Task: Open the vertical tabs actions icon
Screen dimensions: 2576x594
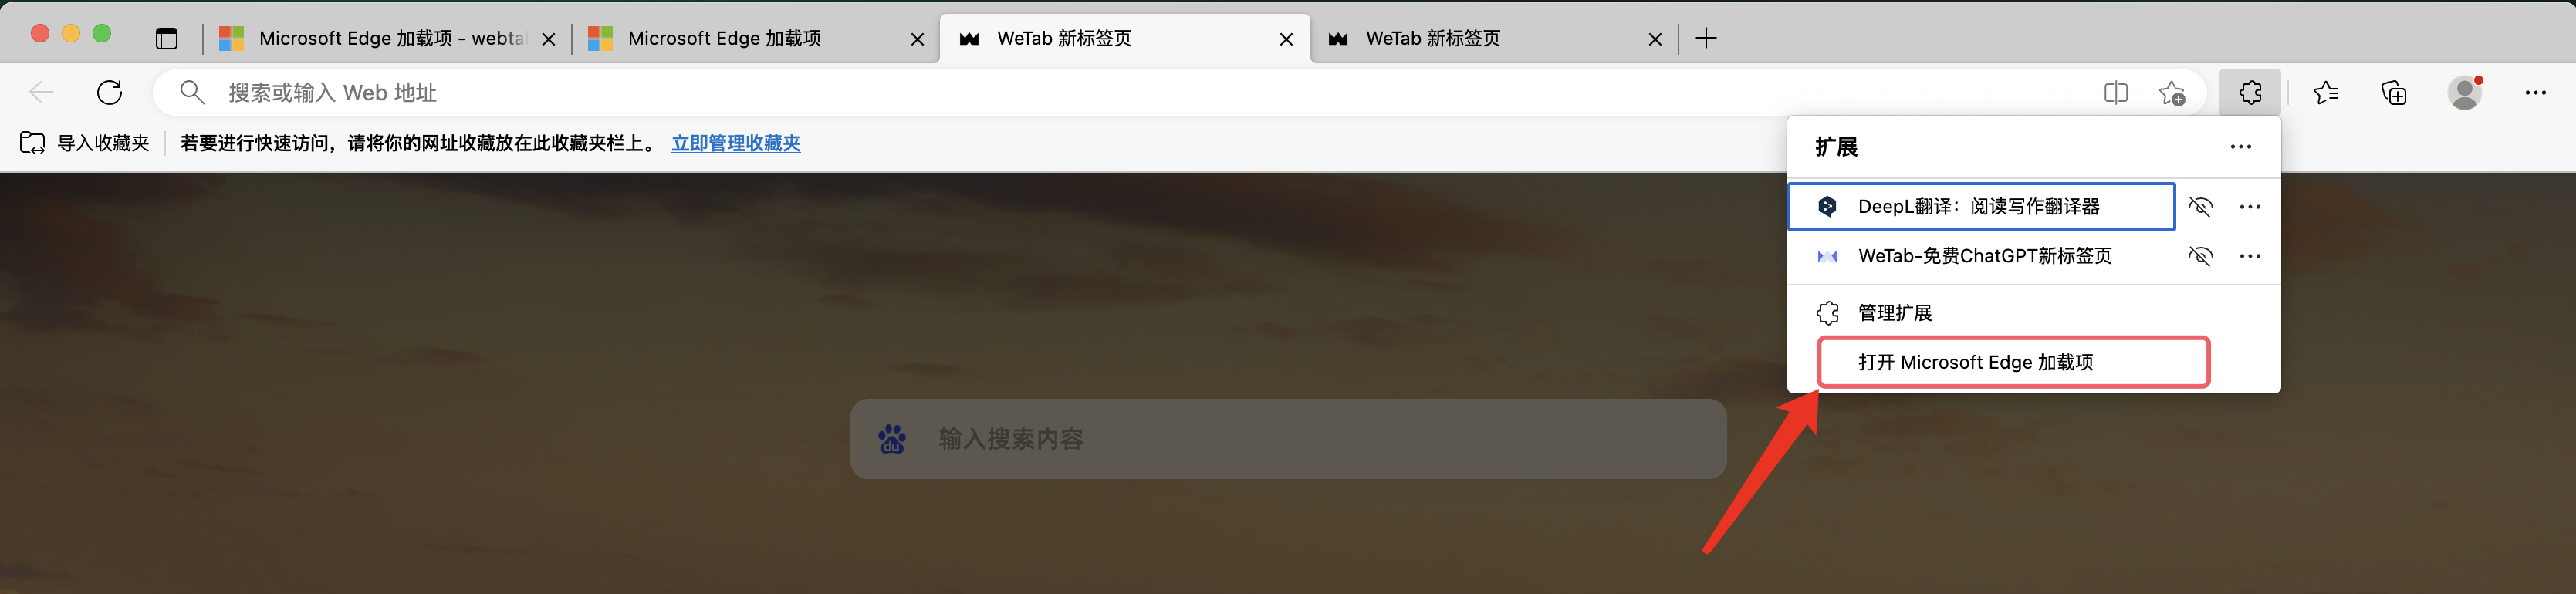Action: coord(167,38)
